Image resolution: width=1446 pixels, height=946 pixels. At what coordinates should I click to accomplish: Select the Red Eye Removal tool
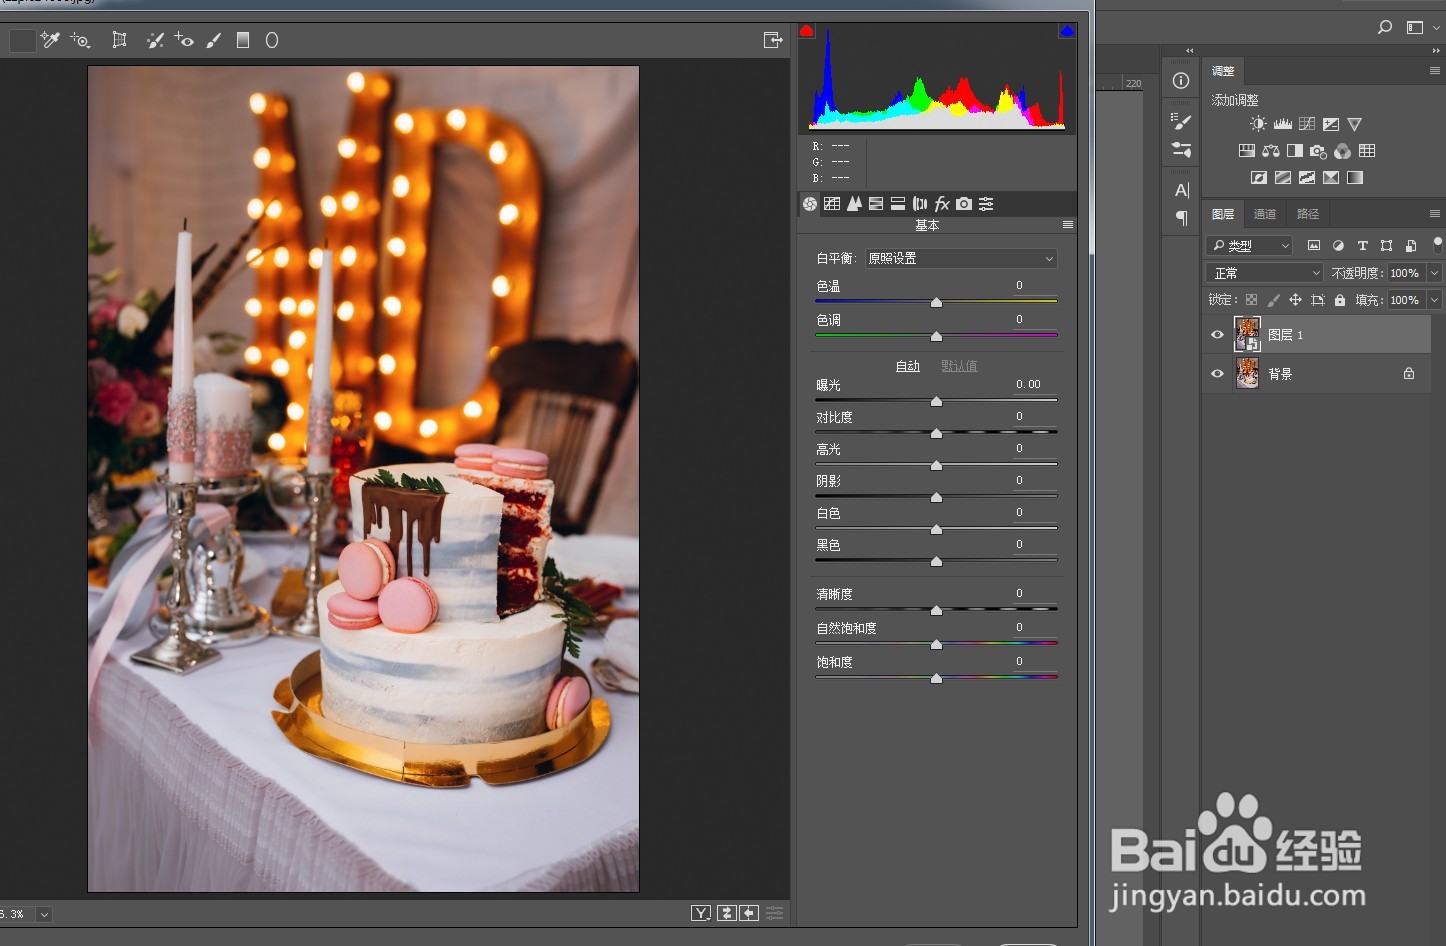click(184, 40)
